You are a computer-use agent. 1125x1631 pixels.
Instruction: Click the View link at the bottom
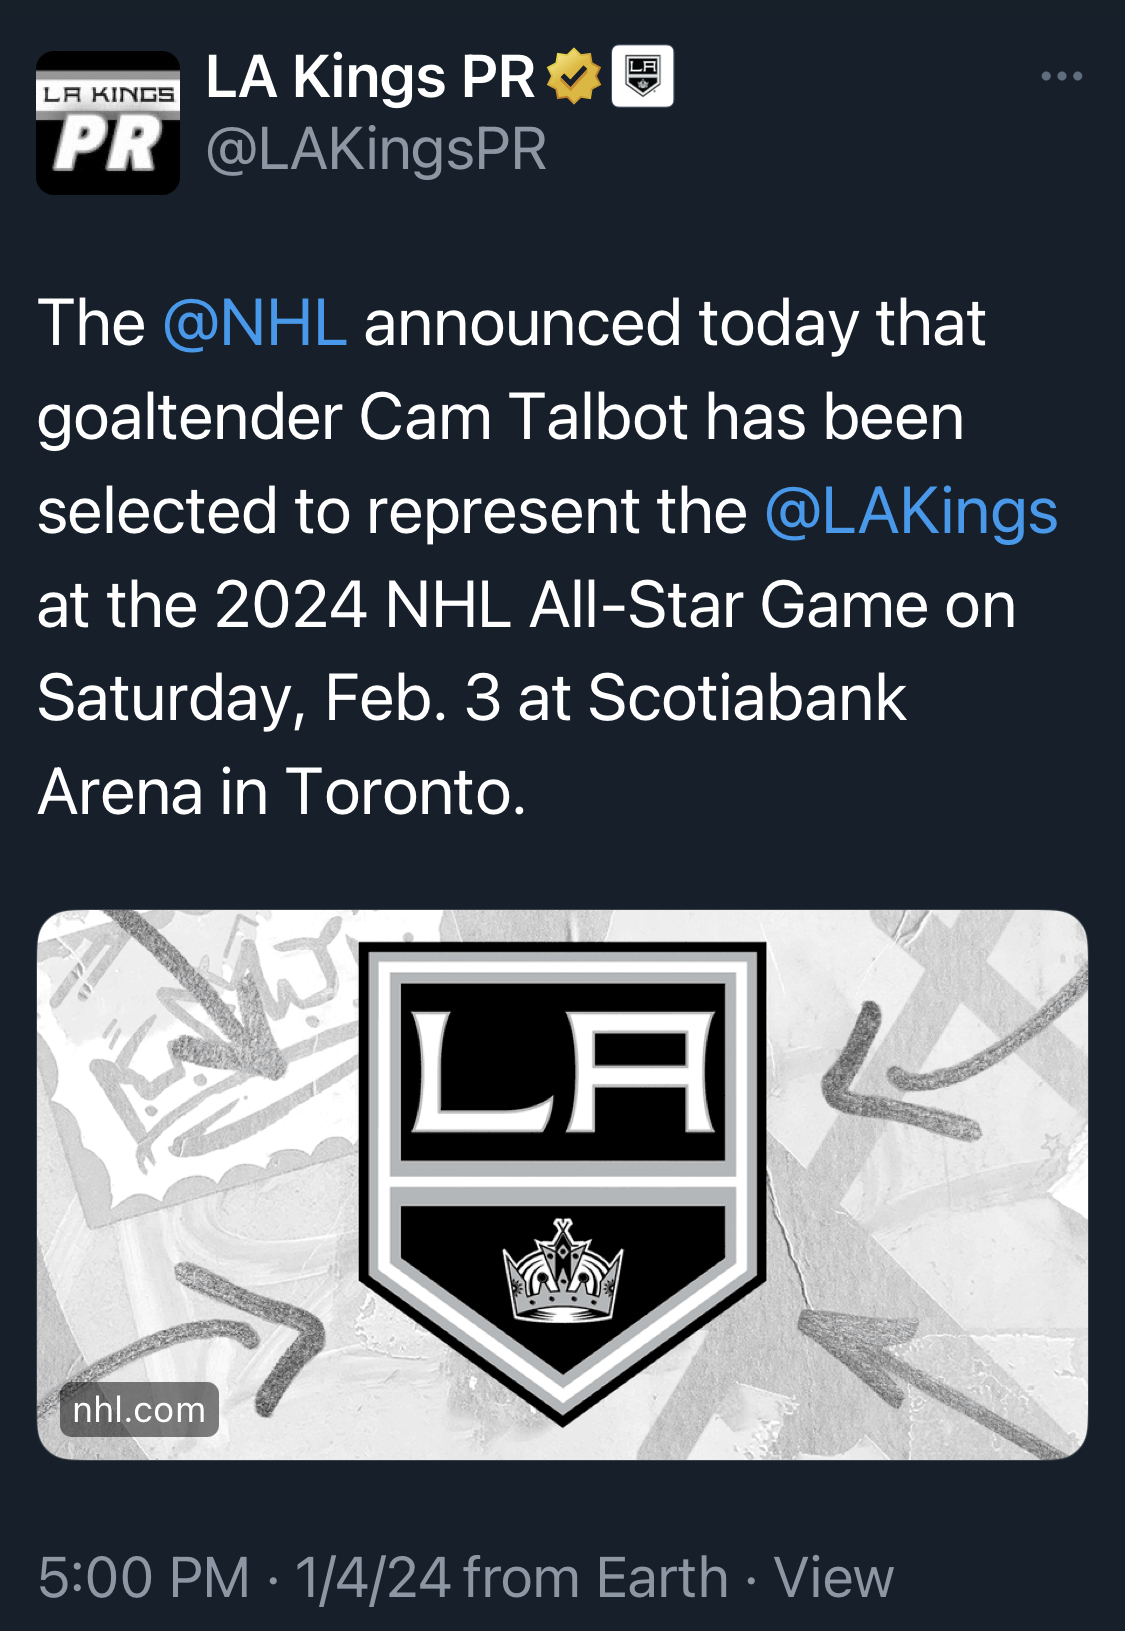tap(833, 1578)
